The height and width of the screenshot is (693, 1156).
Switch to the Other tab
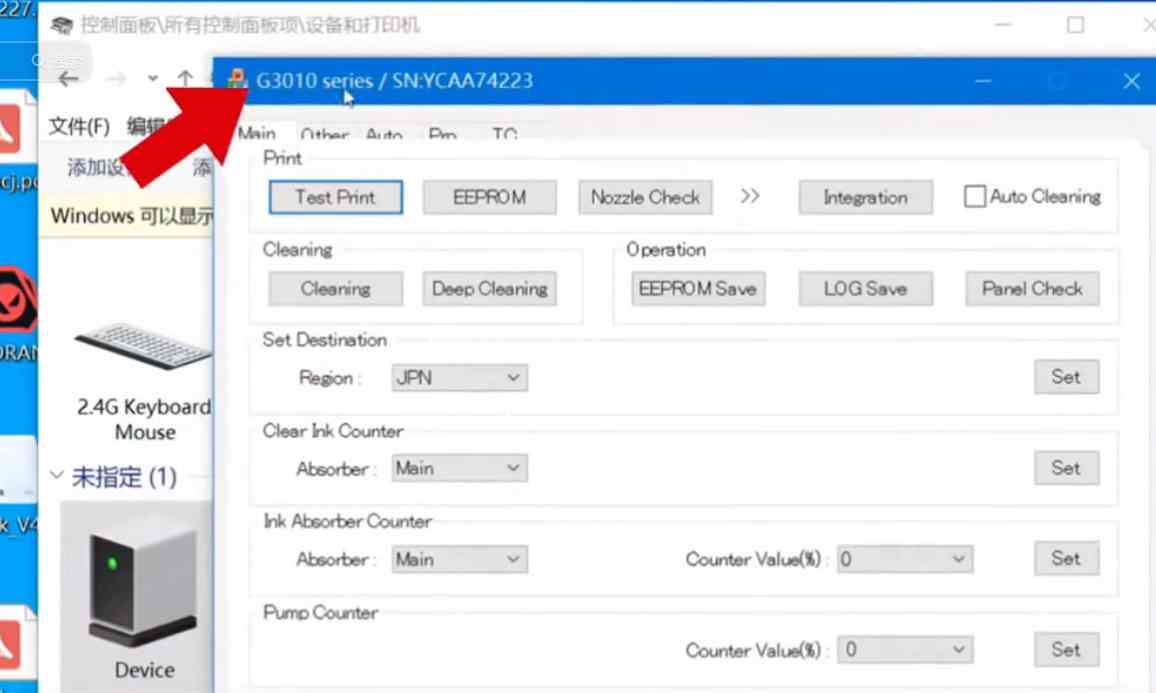[x=324, y=135]
